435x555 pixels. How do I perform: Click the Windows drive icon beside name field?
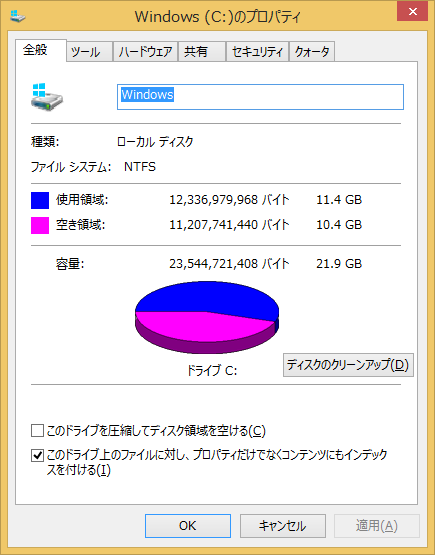[x=47, y=97]
